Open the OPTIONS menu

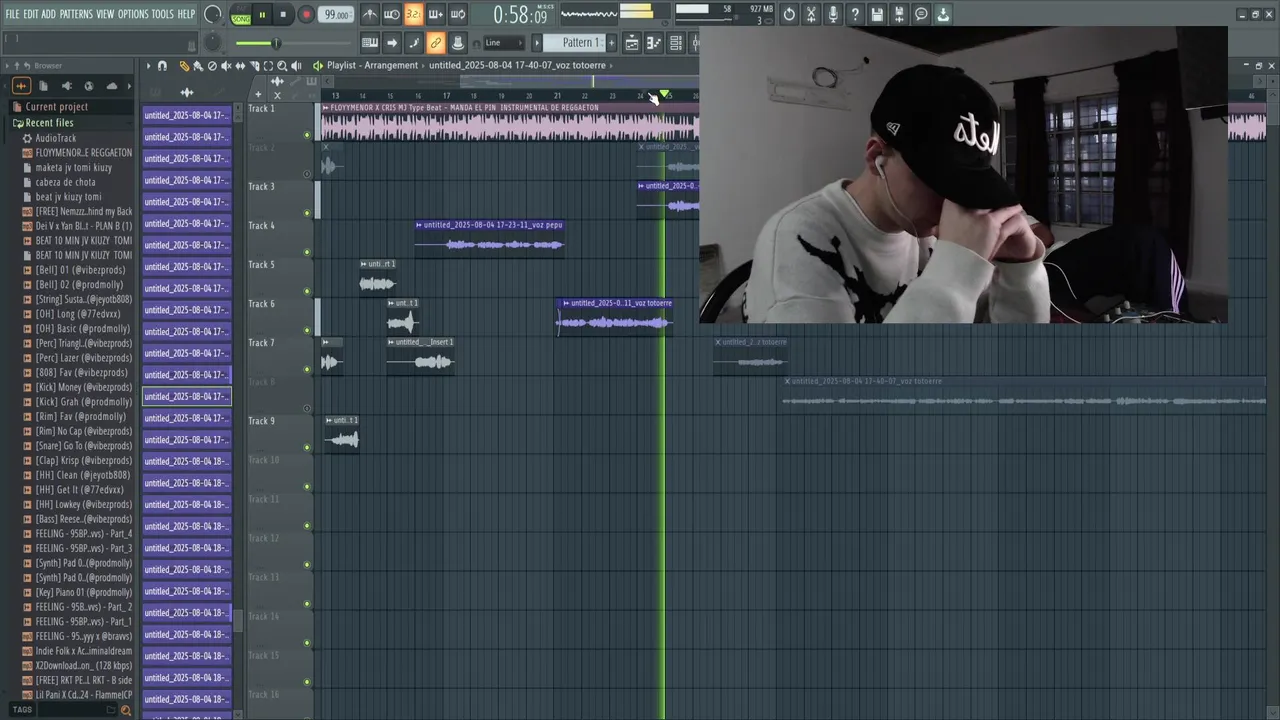click(133, 14)
